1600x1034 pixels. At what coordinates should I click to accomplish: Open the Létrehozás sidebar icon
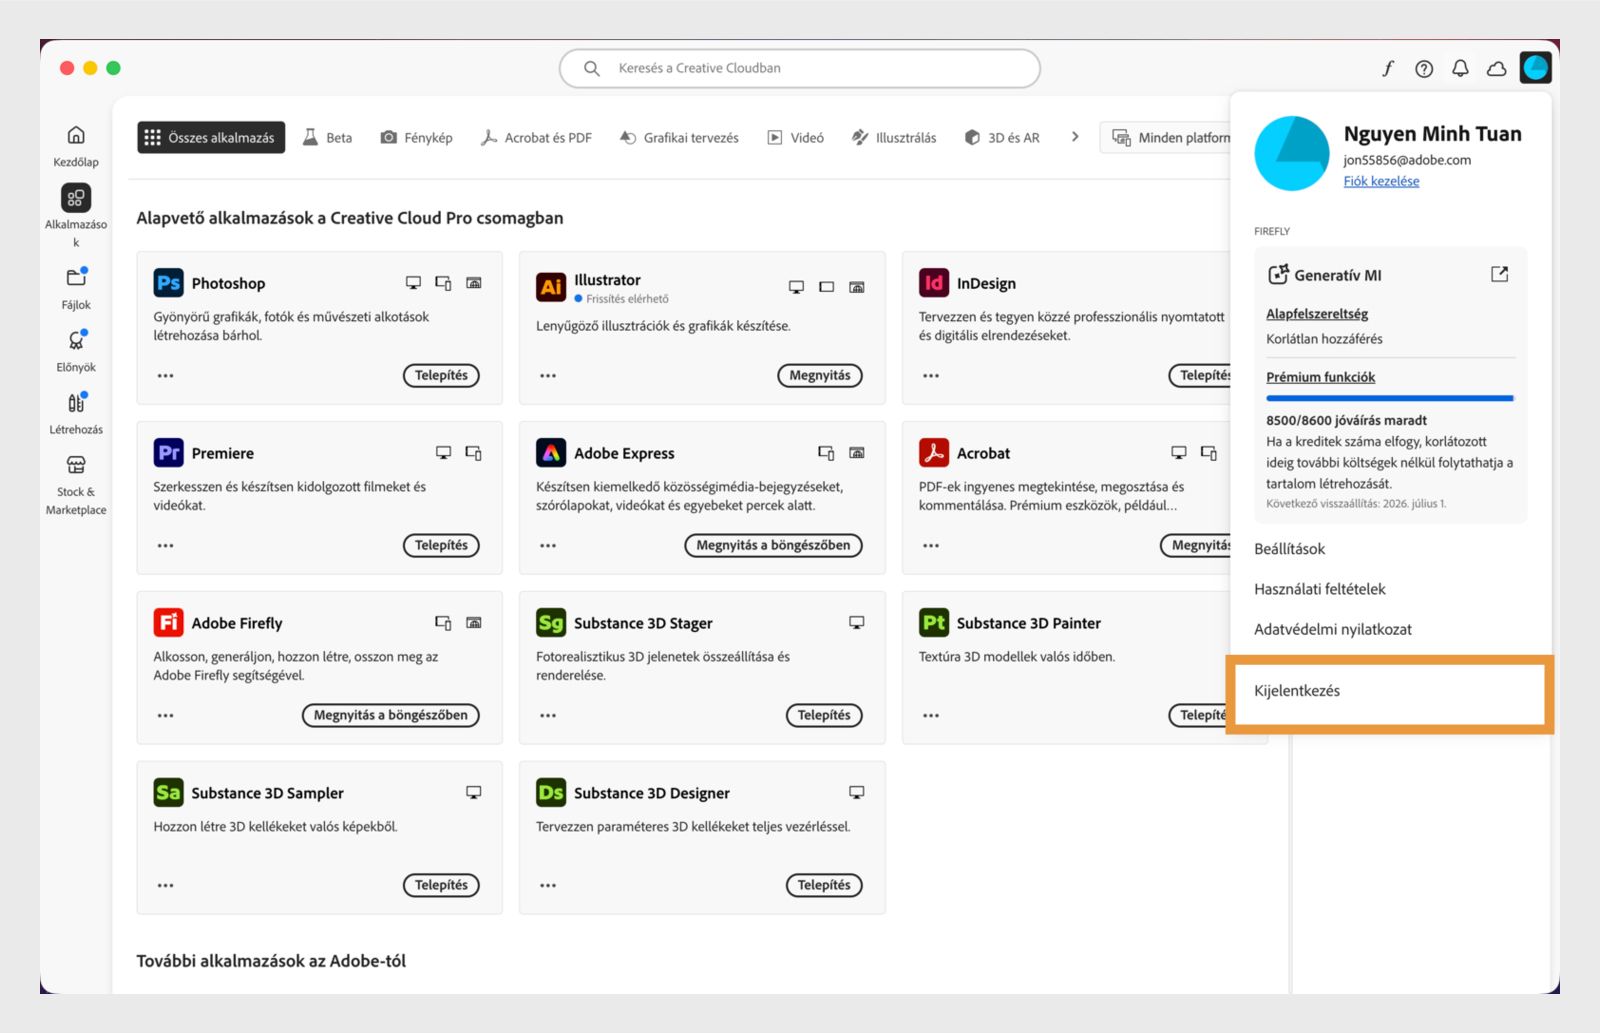point(76,403)
